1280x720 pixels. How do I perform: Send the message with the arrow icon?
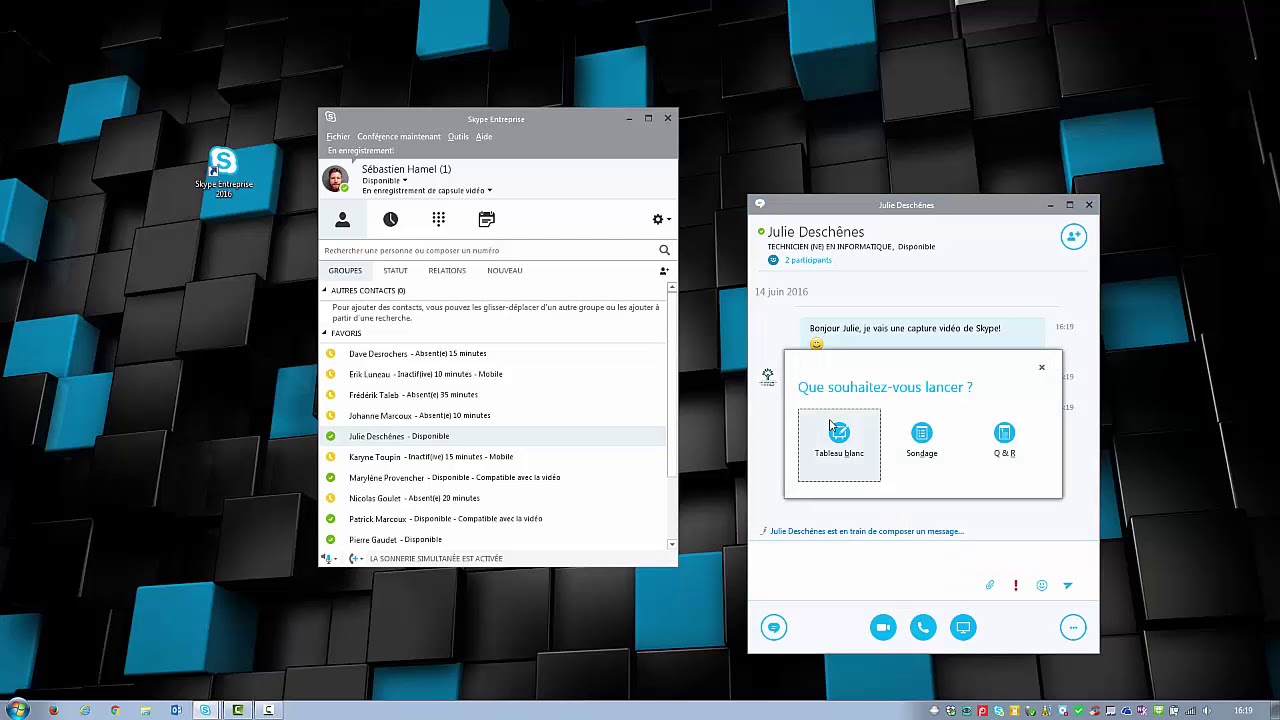(x=1067, y=585)
